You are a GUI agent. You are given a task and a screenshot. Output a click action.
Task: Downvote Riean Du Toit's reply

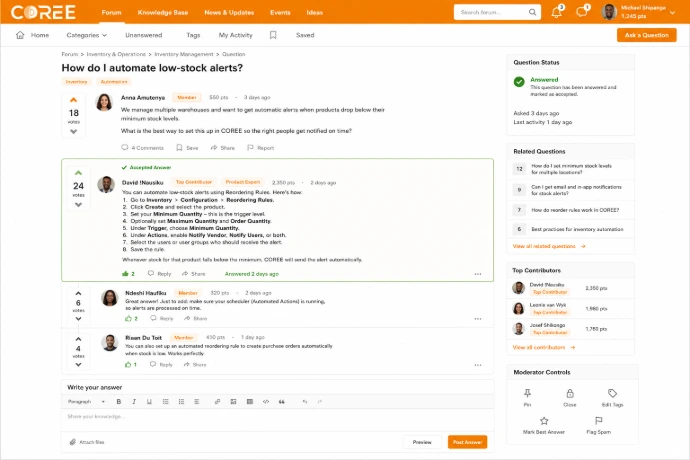tap(78, 364)
